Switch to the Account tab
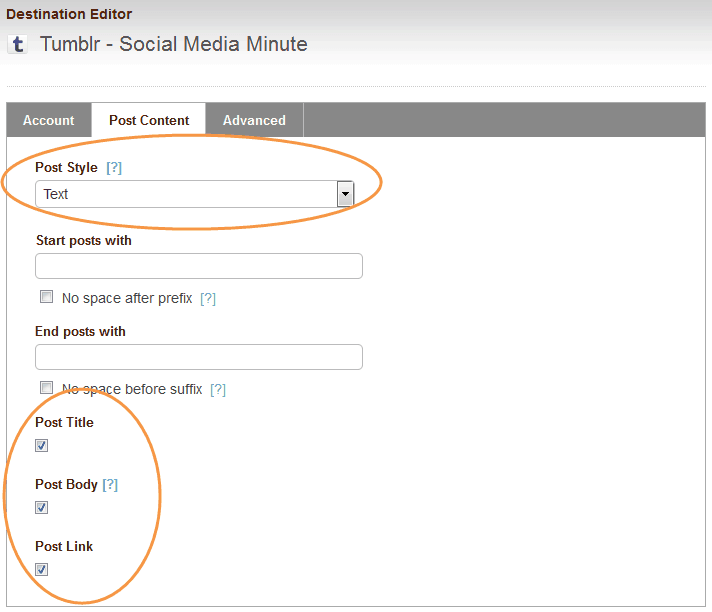The image size is (712, 612). pyautogui.click(x=49, y=120)
